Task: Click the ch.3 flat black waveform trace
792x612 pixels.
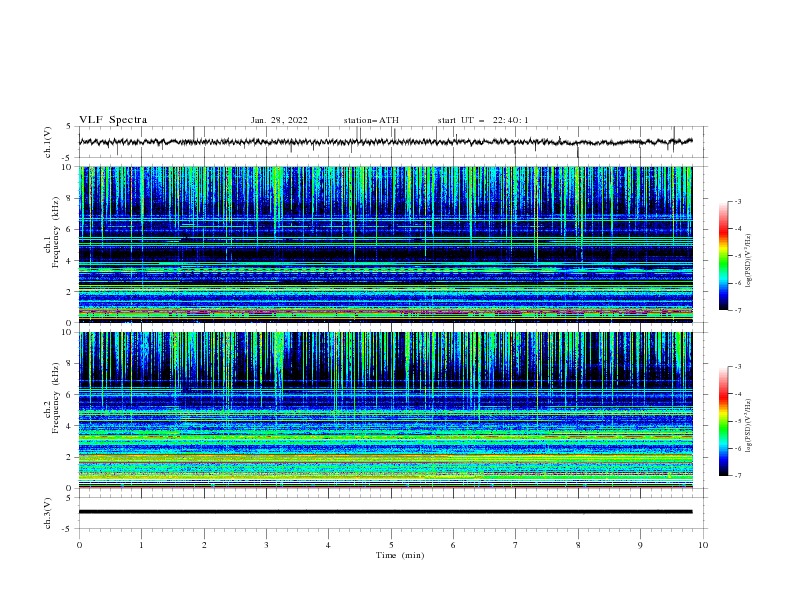Action: click(x=385, y=512)
